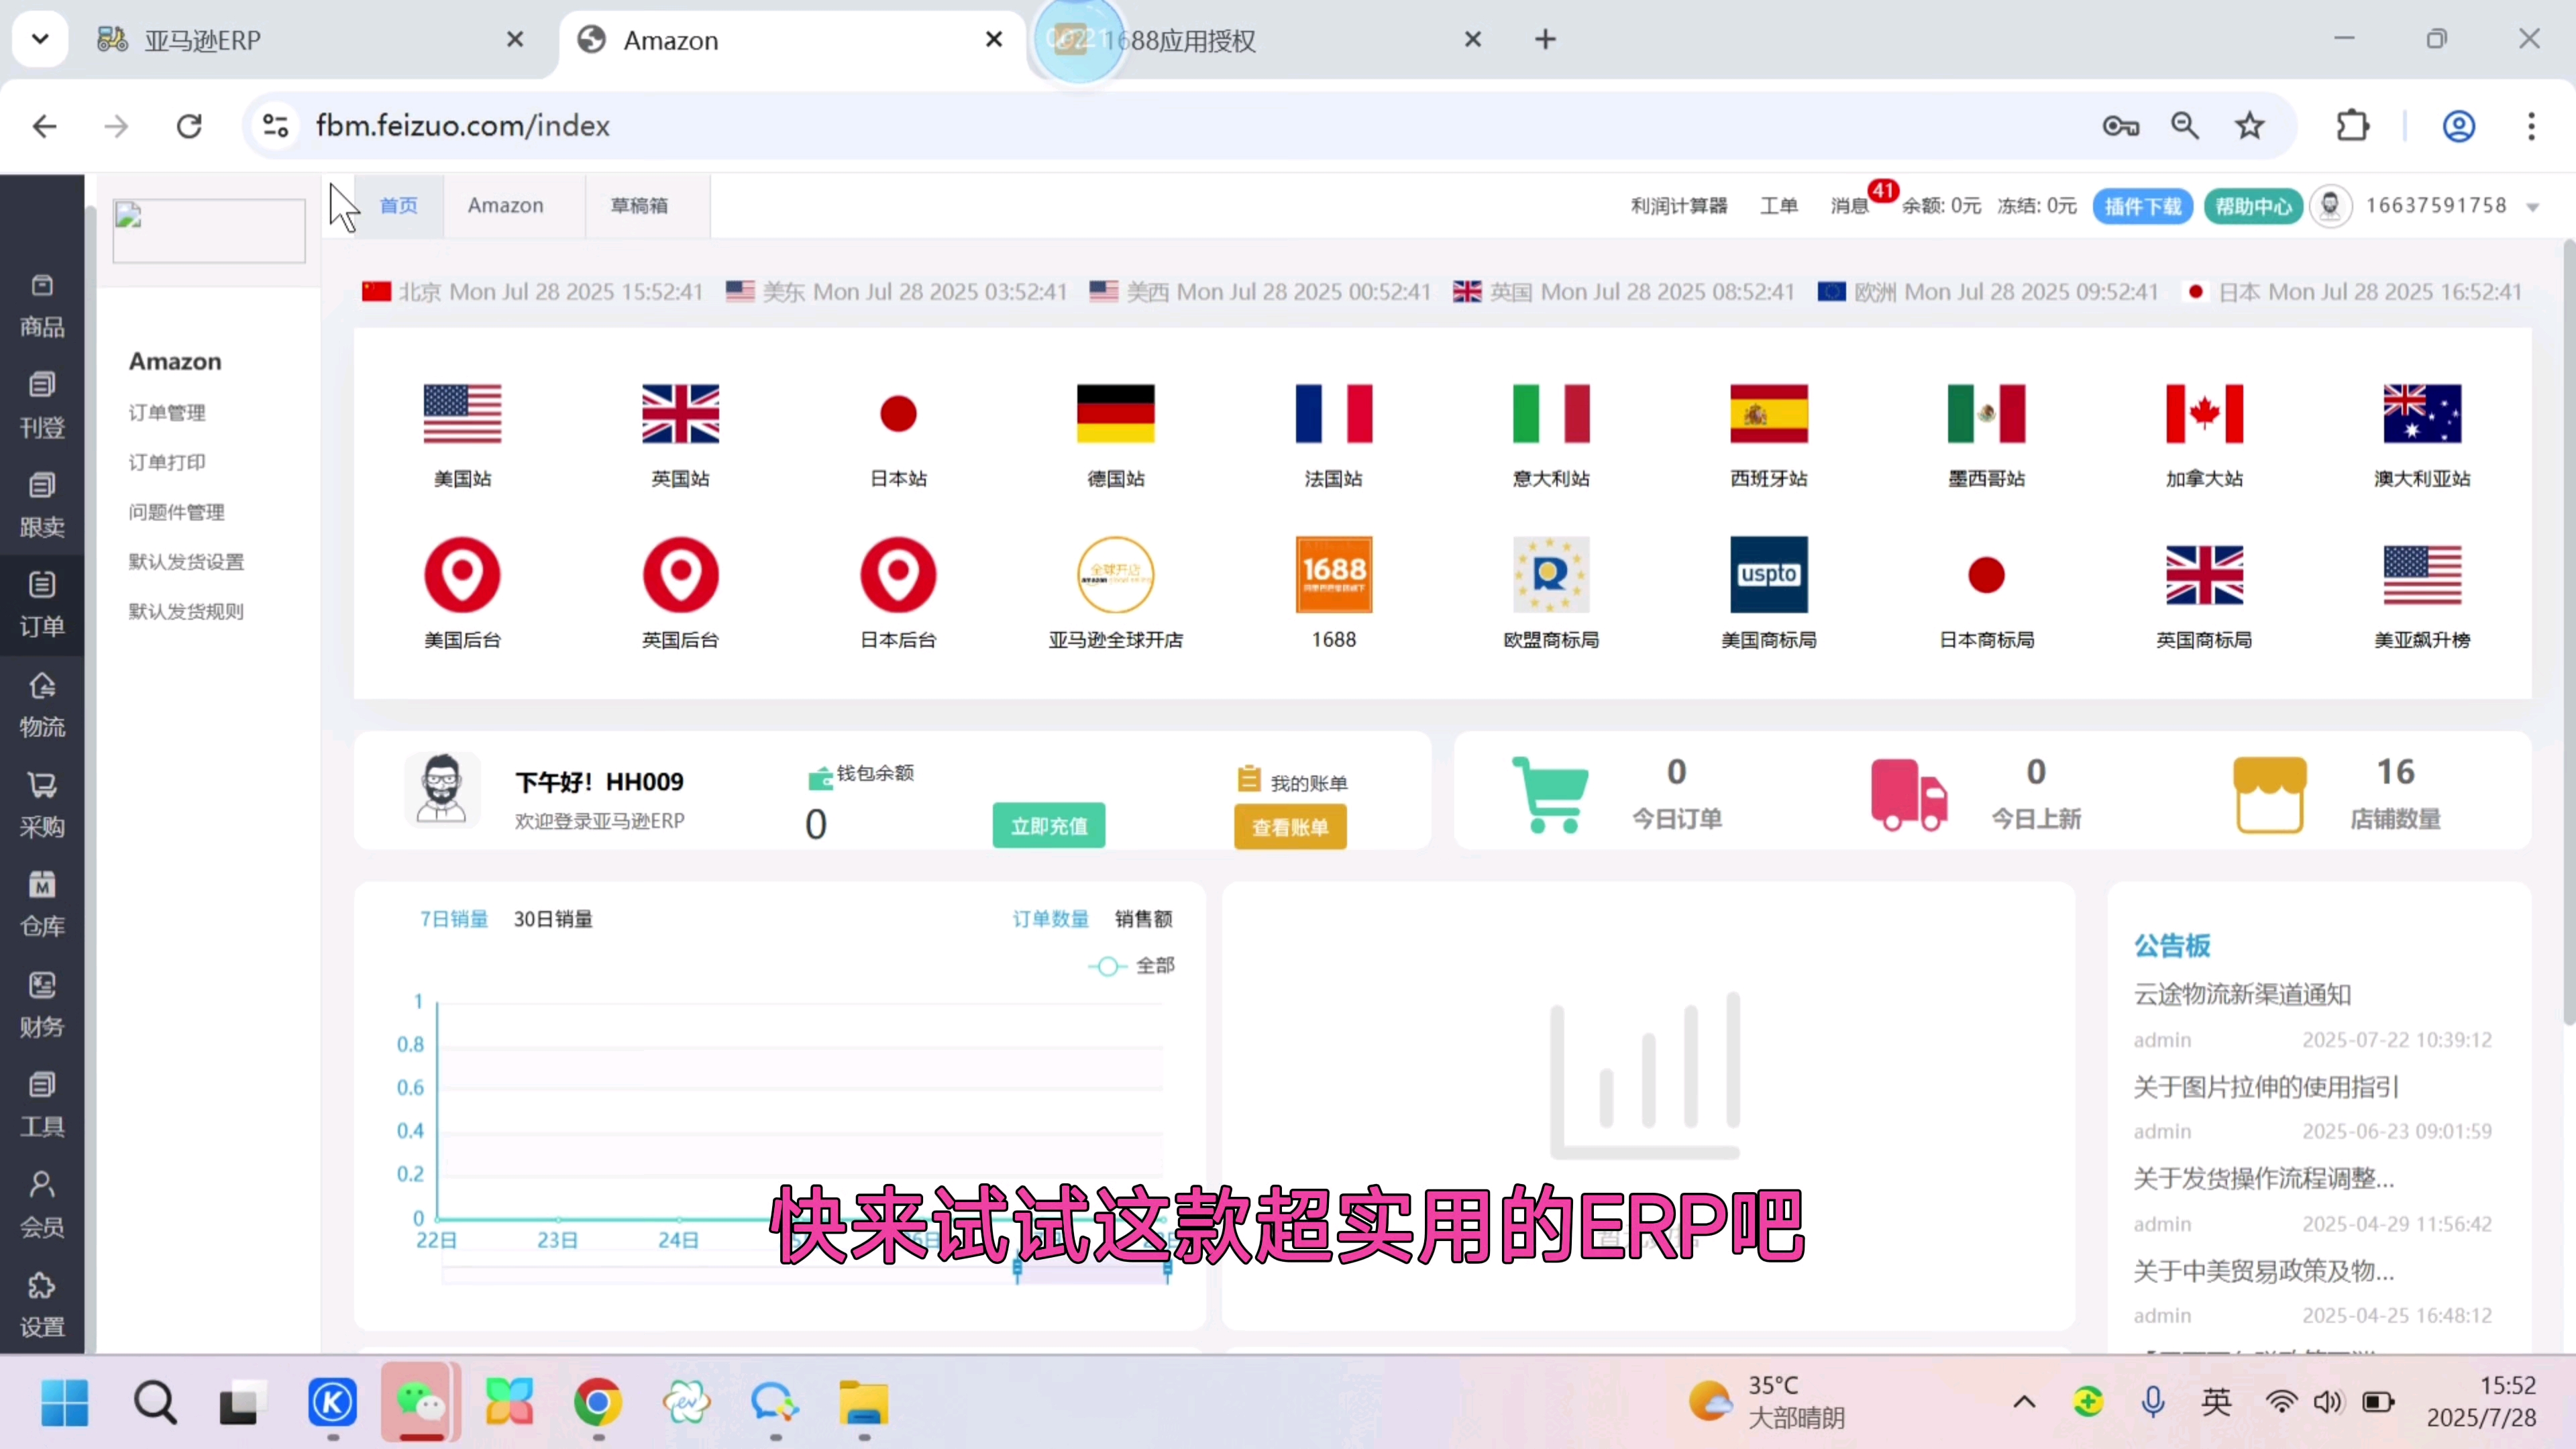Switch to the Amazon page tab

506,206
